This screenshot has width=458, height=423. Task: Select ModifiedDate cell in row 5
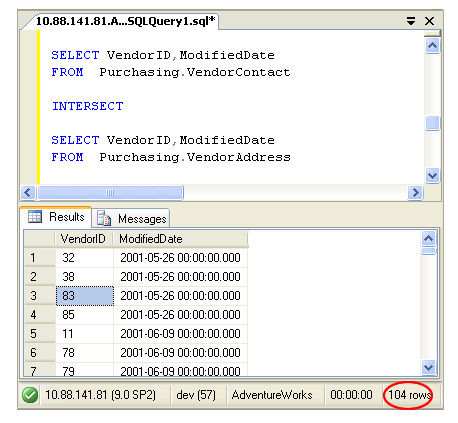180,334
